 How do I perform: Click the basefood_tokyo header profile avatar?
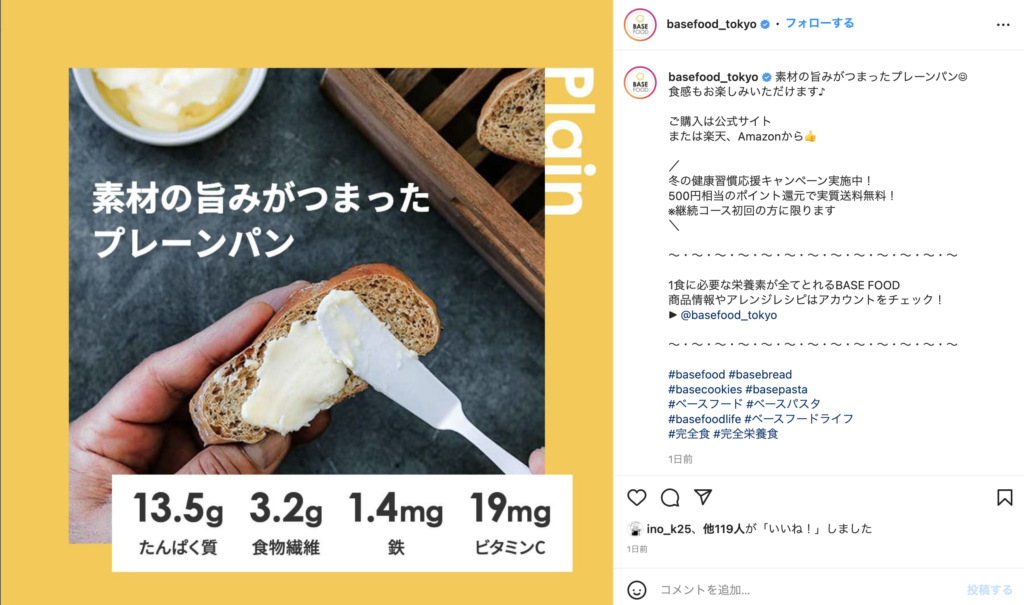640,25
